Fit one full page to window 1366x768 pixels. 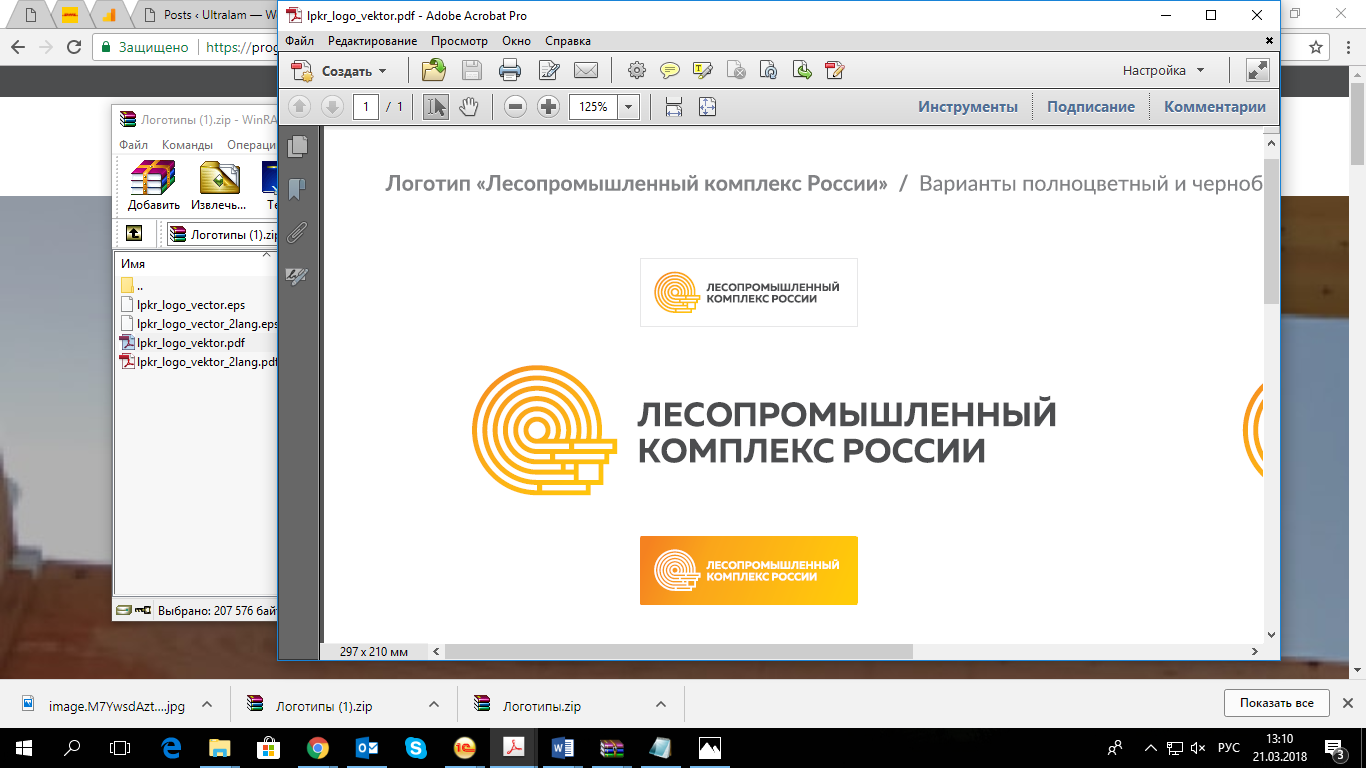(x=707, y=106)
